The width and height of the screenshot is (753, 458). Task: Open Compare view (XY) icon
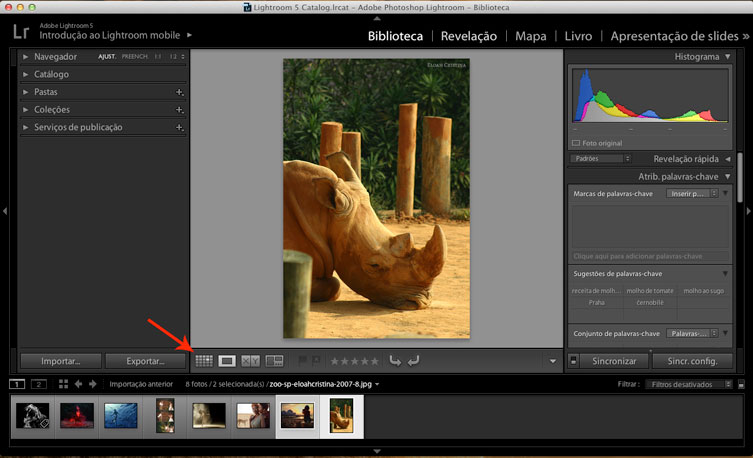click(x=251, y=360)
